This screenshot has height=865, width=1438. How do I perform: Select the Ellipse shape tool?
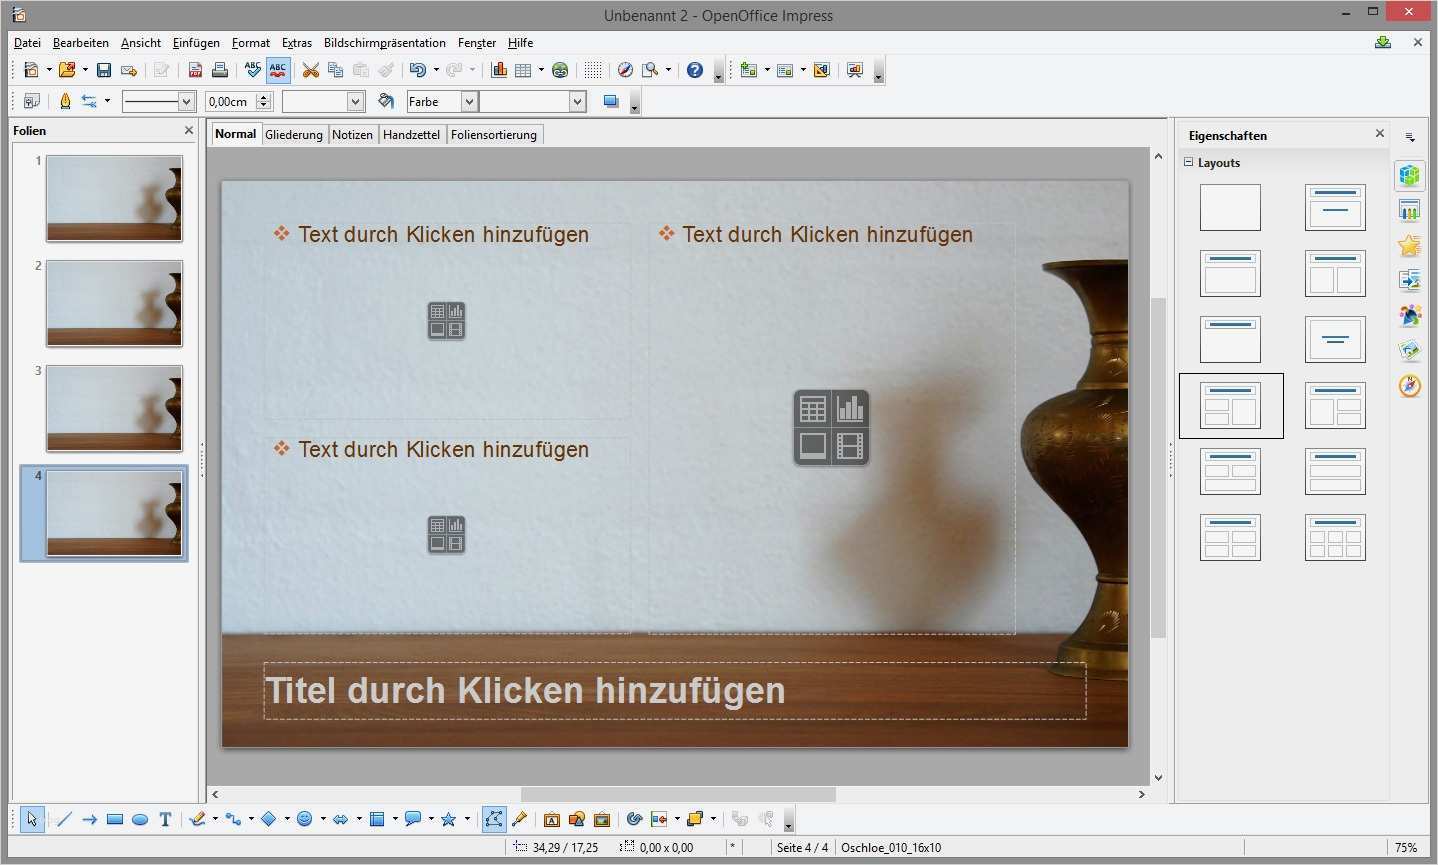(x=140, y=819)
